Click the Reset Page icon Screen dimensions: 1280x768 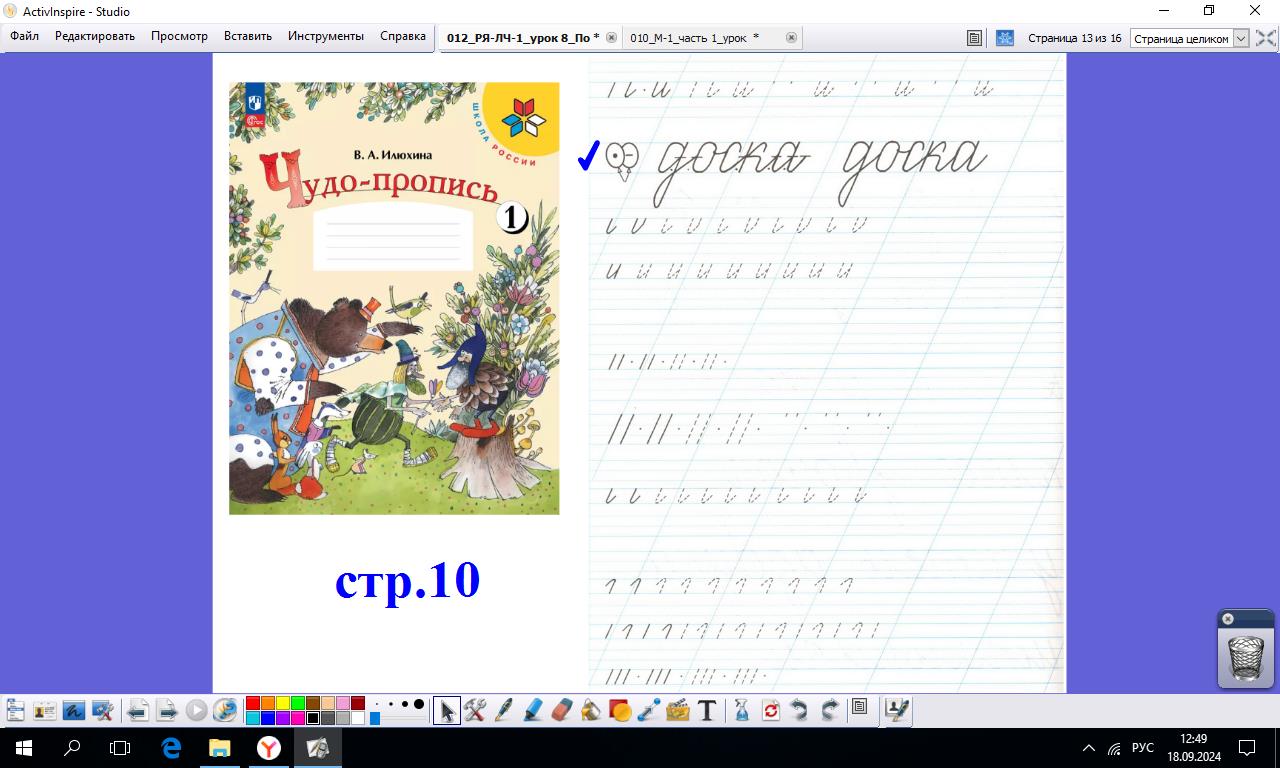coord(771,711)
